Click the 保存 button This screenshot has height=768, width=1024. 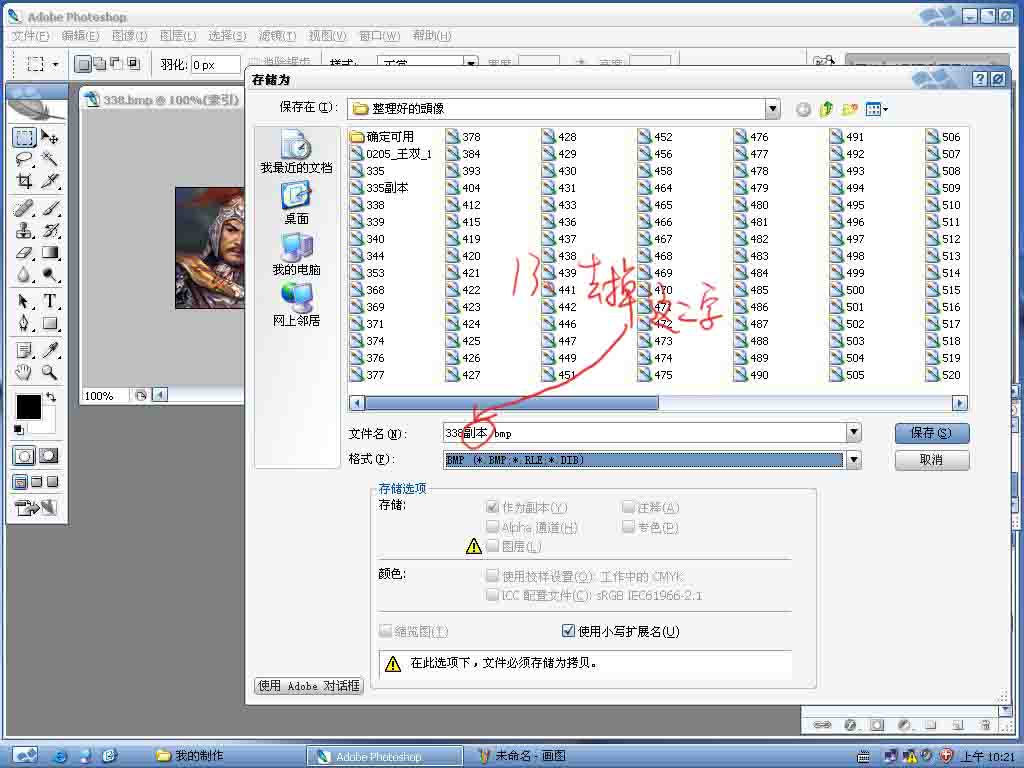pos(931,433)
